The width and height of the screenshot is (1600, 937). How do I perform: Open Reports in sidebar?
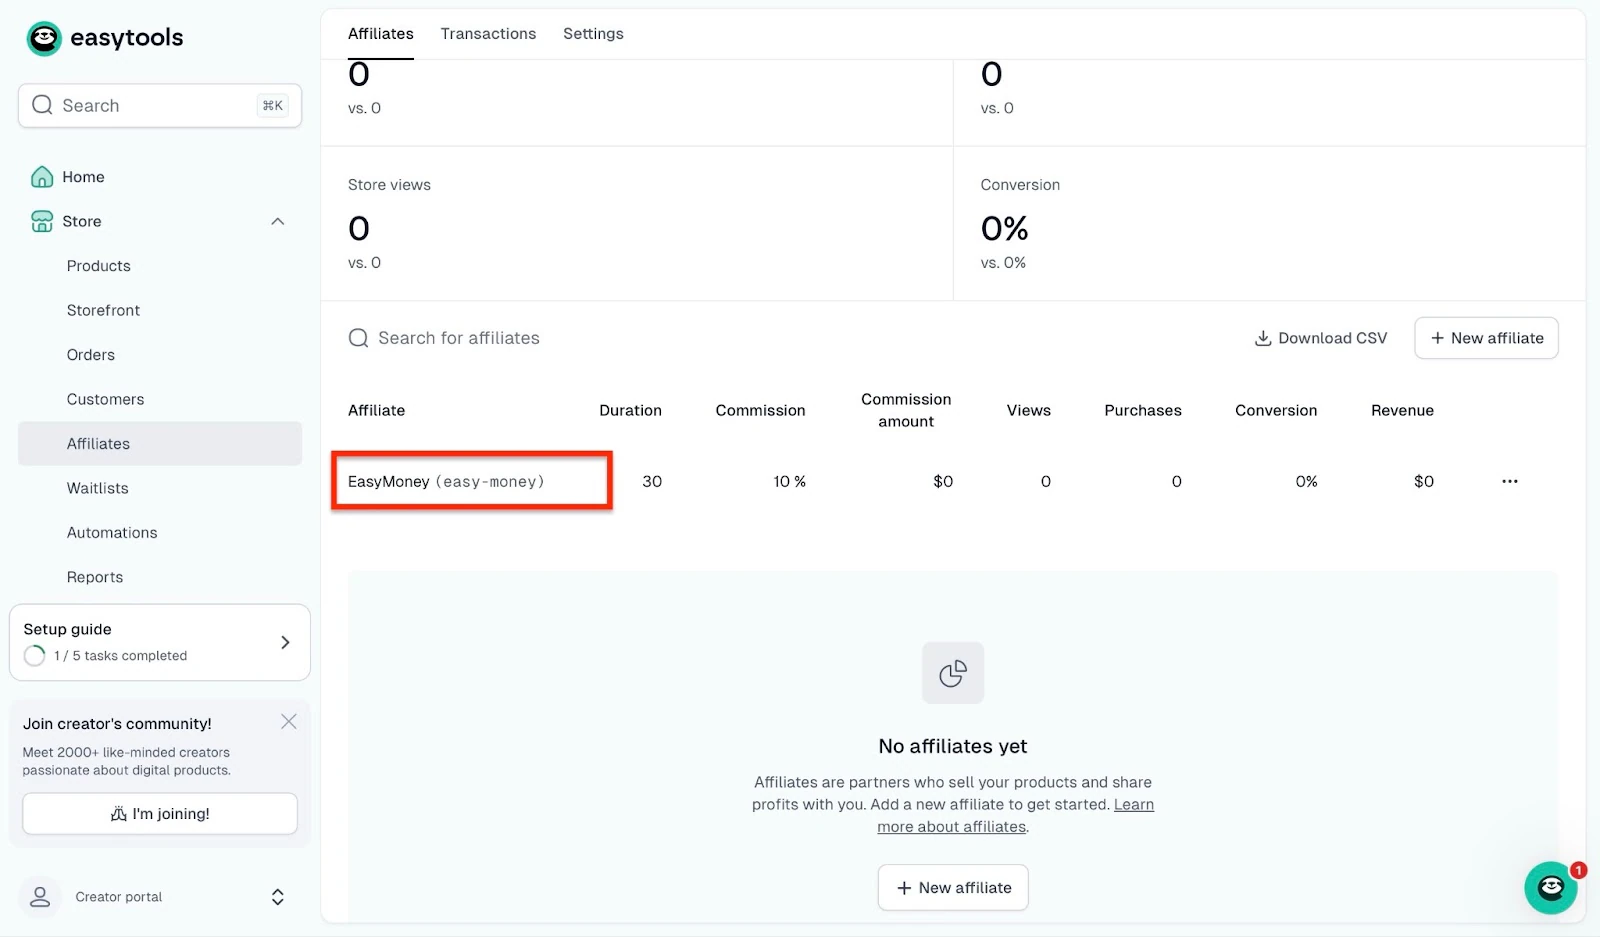95,577
